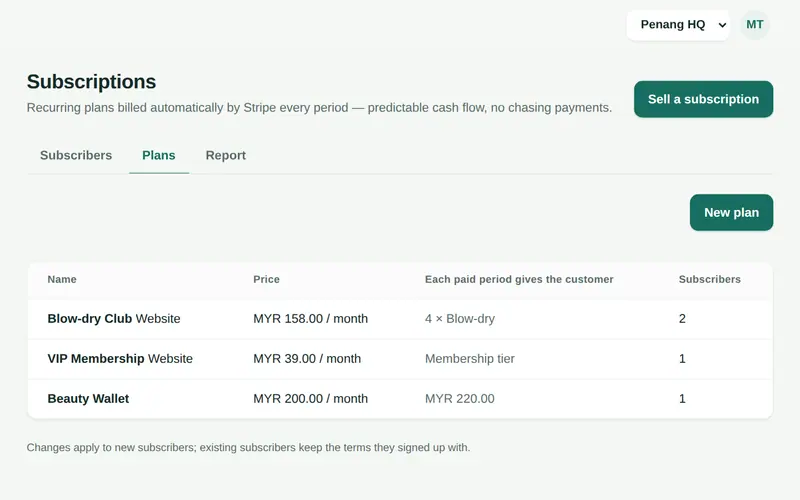The width and height of the screenshot is (800, 500).
Task: Click subscriber count for Beauty Wallet
Action: point(682,398)
